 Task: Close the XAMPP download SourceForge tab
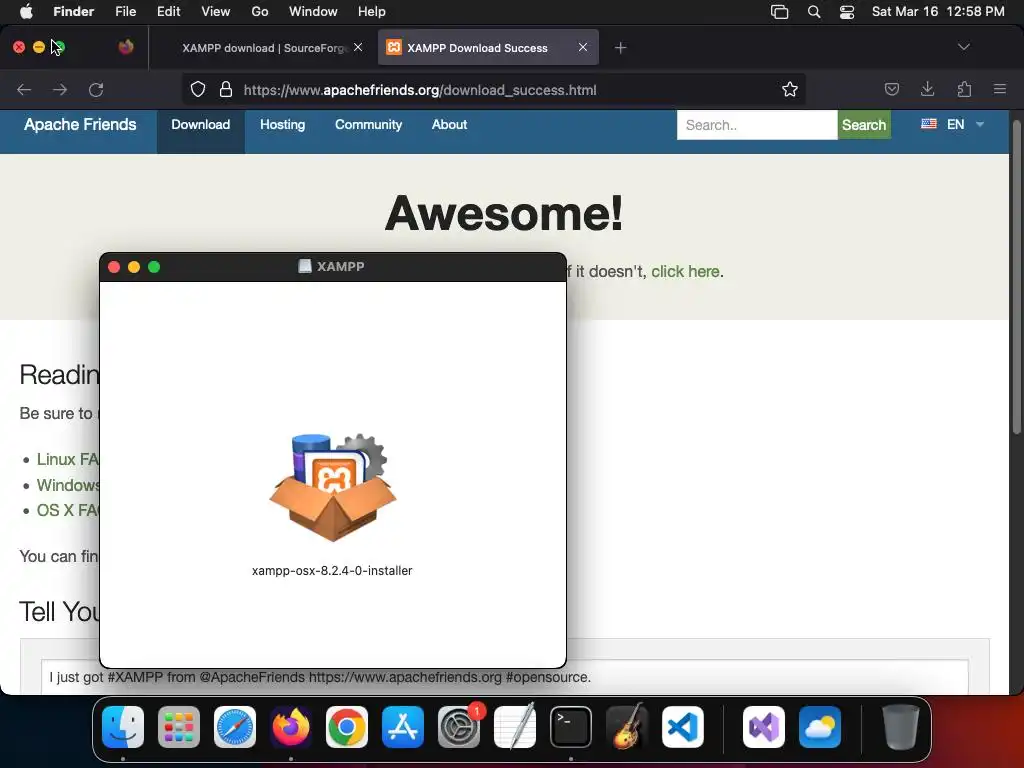coord(358,47)
